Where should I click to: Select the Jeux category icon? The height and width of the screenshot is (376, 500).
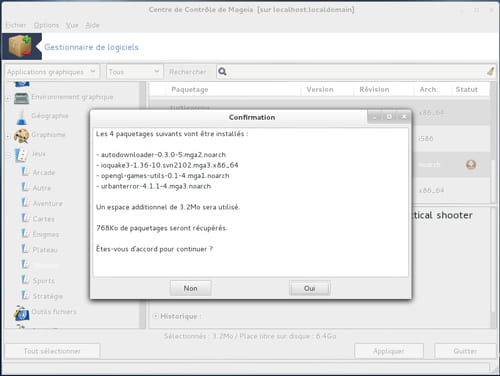(21, 155)
